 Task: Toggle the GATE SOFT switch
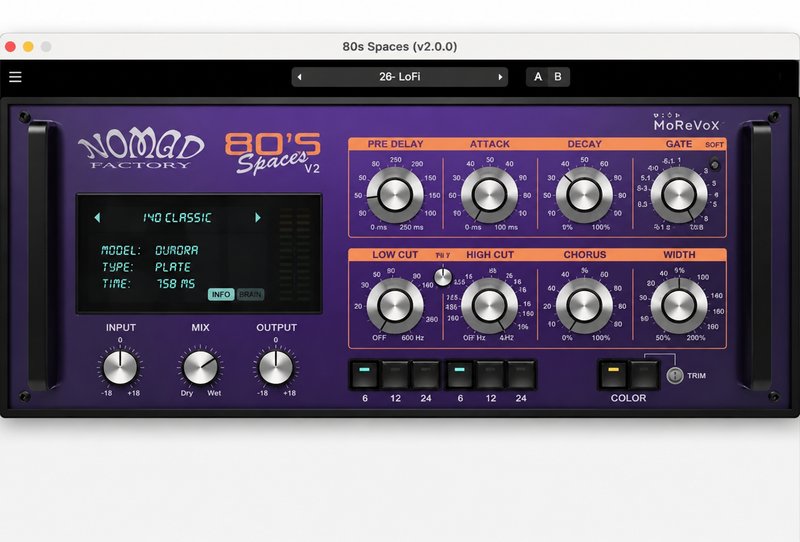[x=715, y=164]
